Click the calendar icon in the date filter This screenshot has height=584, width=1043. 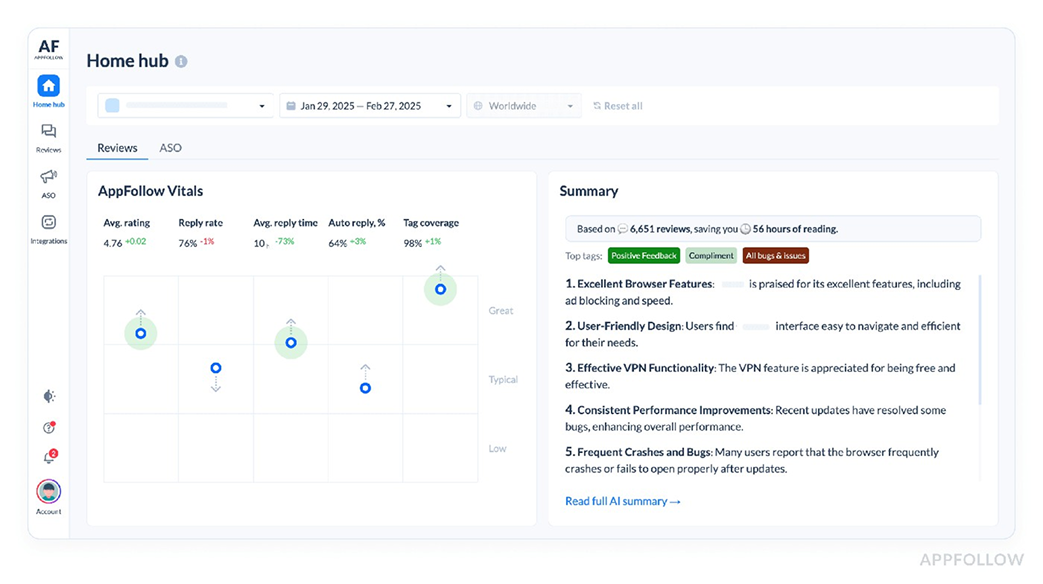[289, 105]
